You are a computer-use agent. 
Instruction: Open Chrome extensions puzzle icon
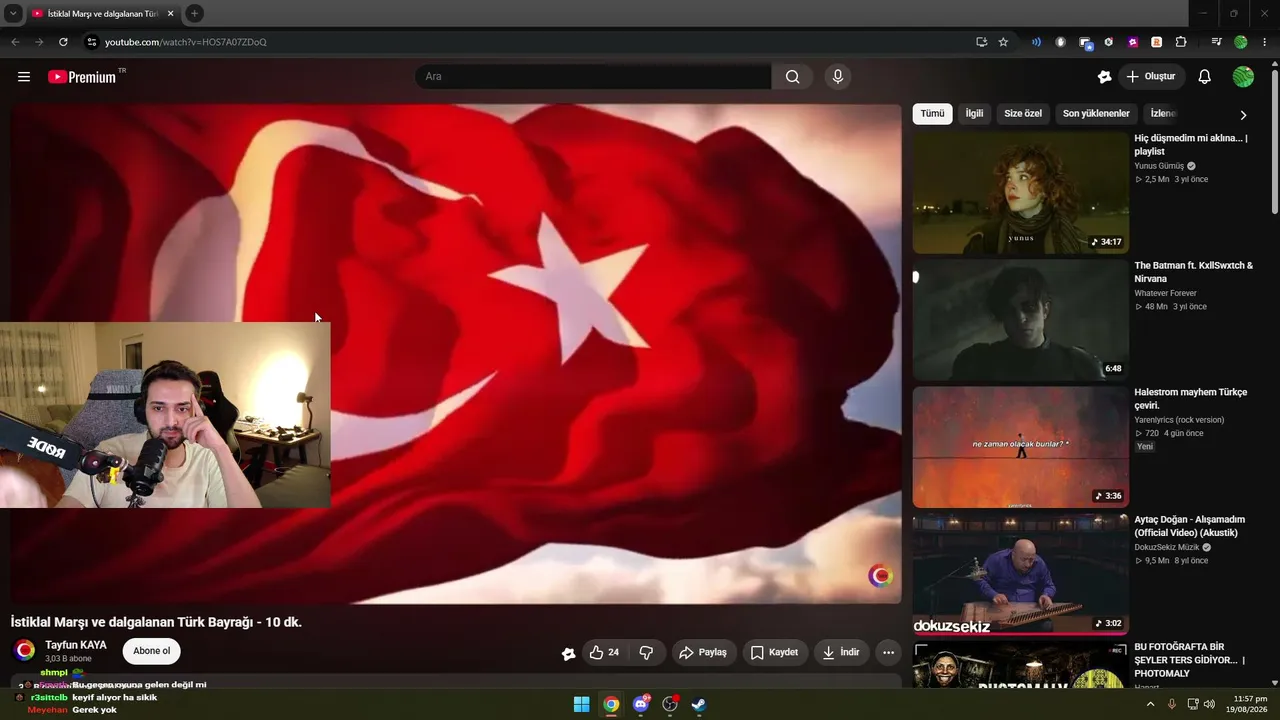(1181, 42)
